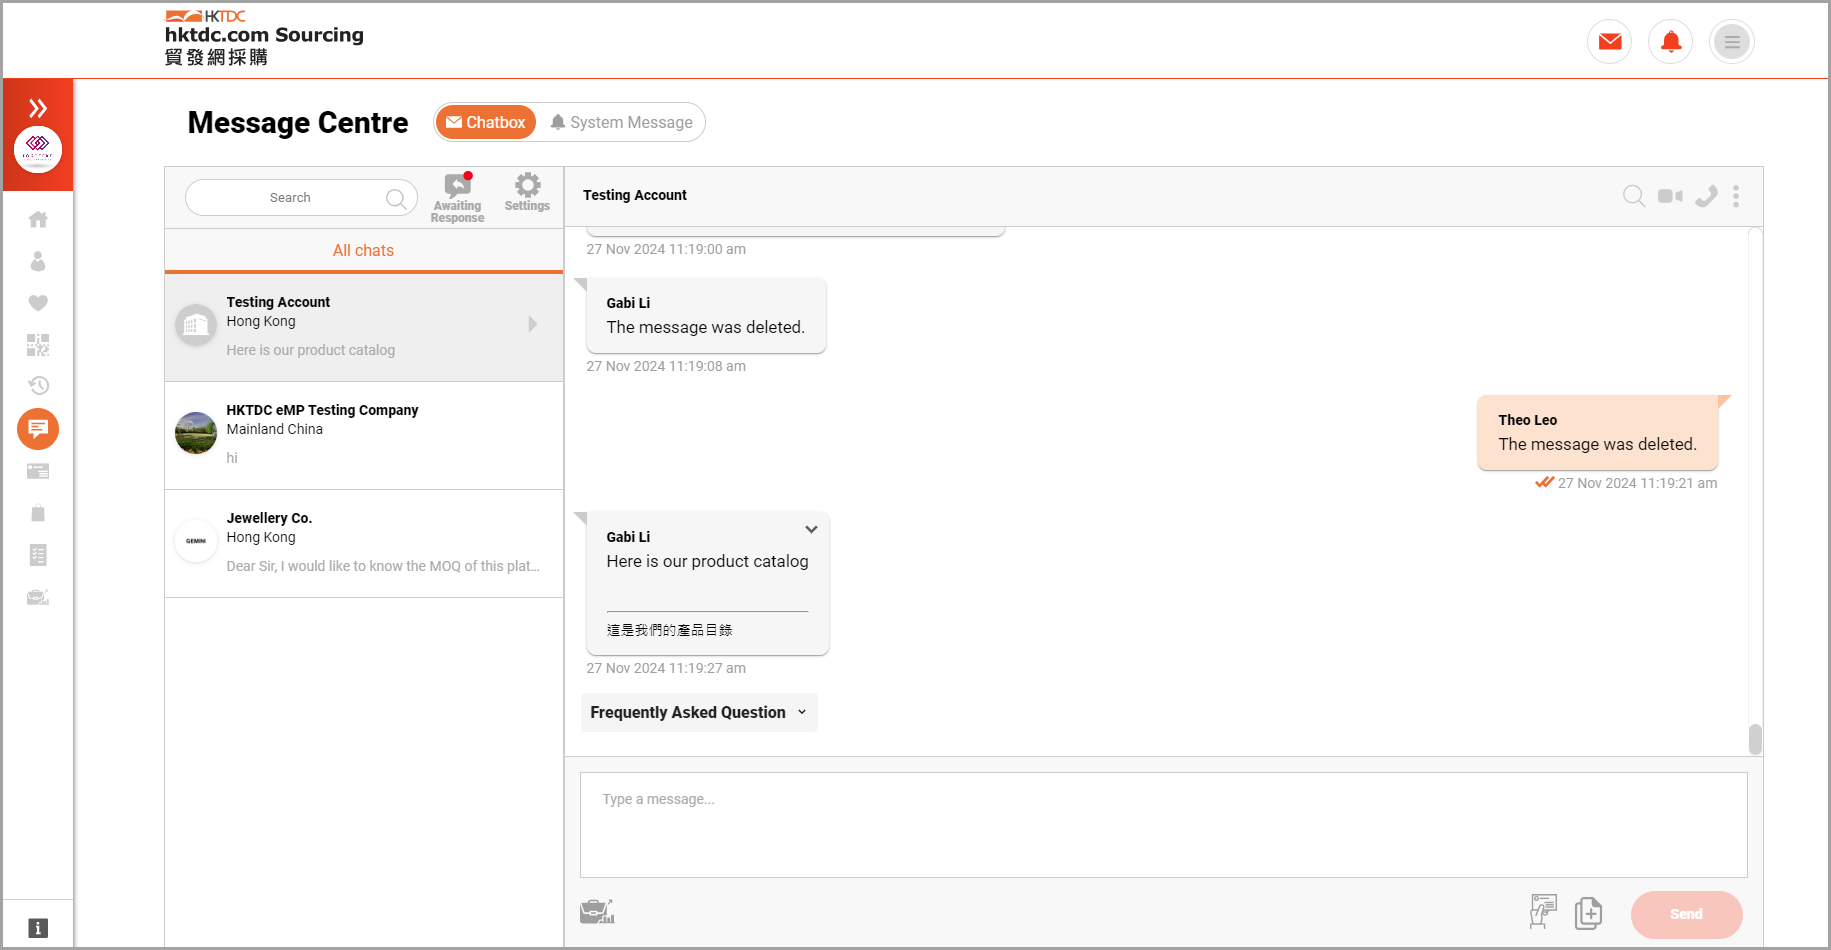Screen dimensions: 1831x950
Task: Click the info icon at sidebar bottom
Action: click(x=38, y=928)
